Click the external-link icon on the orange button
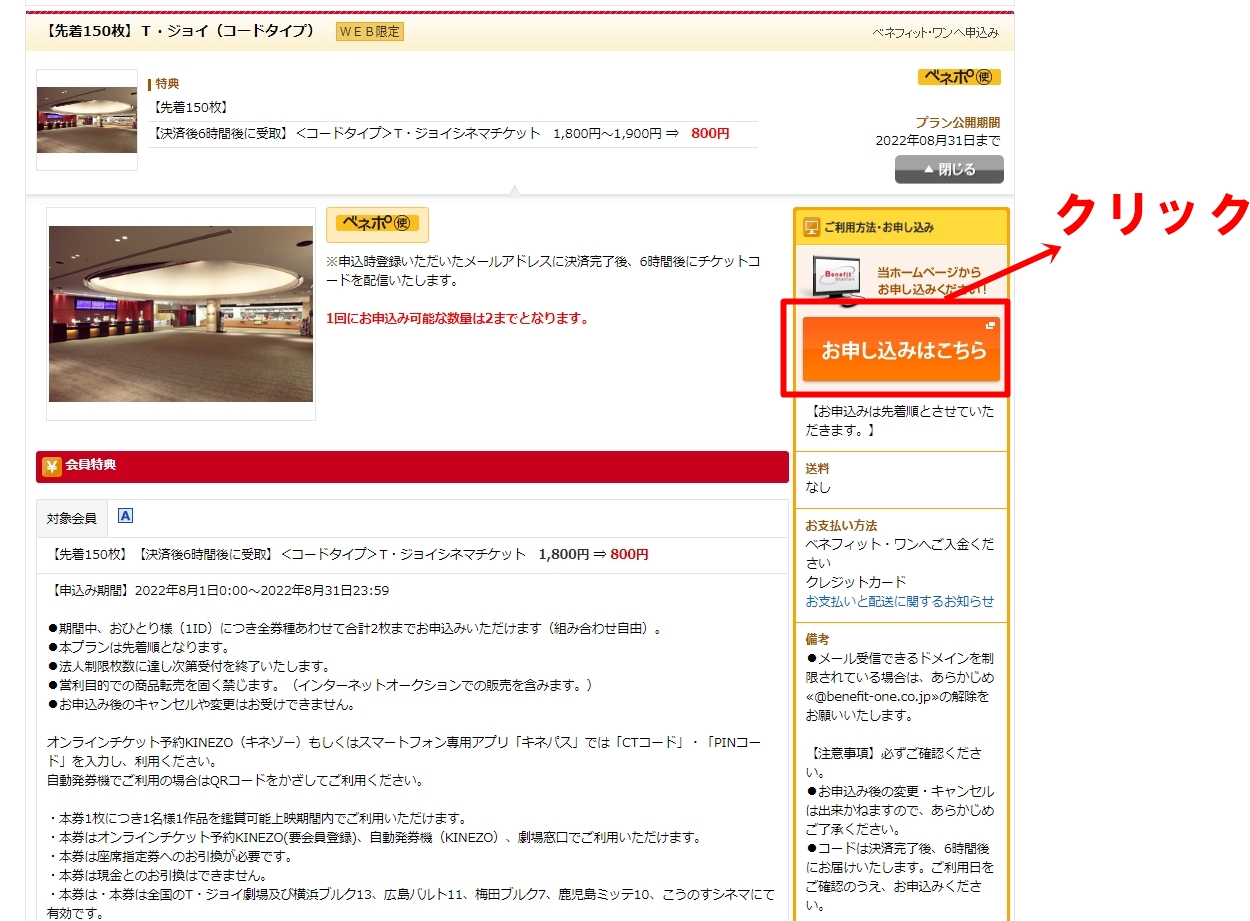 [x=990, y=325]
